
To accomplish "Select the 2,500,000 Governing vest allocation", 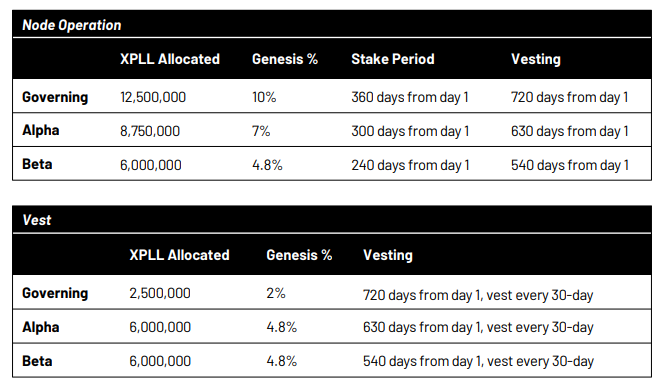I will pyautogui.click(x=160, y=293).
